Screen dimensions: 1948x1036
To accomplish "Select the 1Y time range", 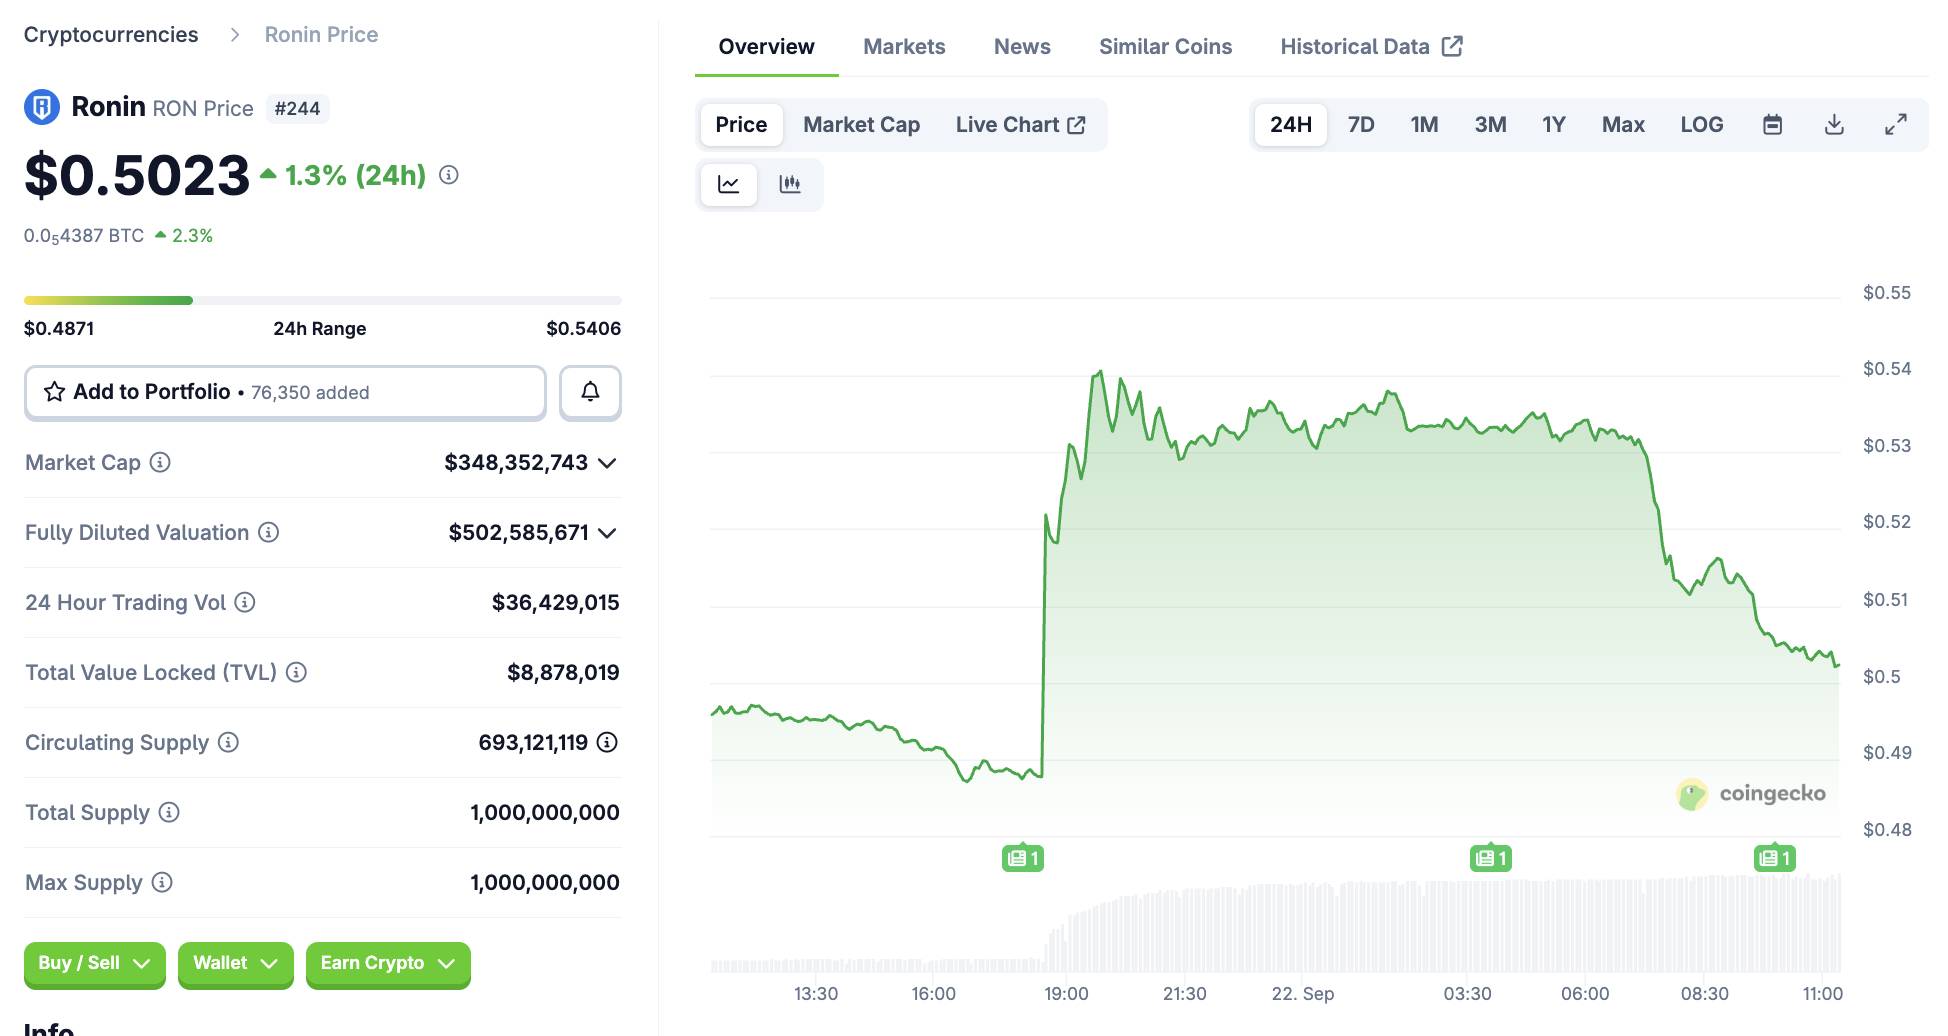I will point(1553,125).
